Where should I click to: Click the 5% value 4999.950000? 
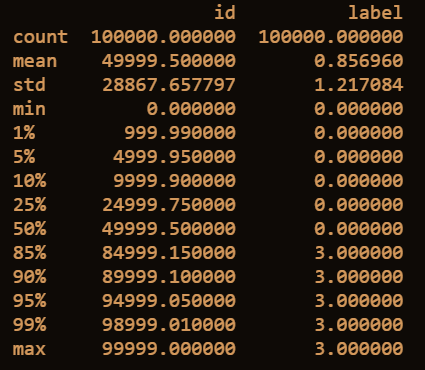[x=174, y=157]
